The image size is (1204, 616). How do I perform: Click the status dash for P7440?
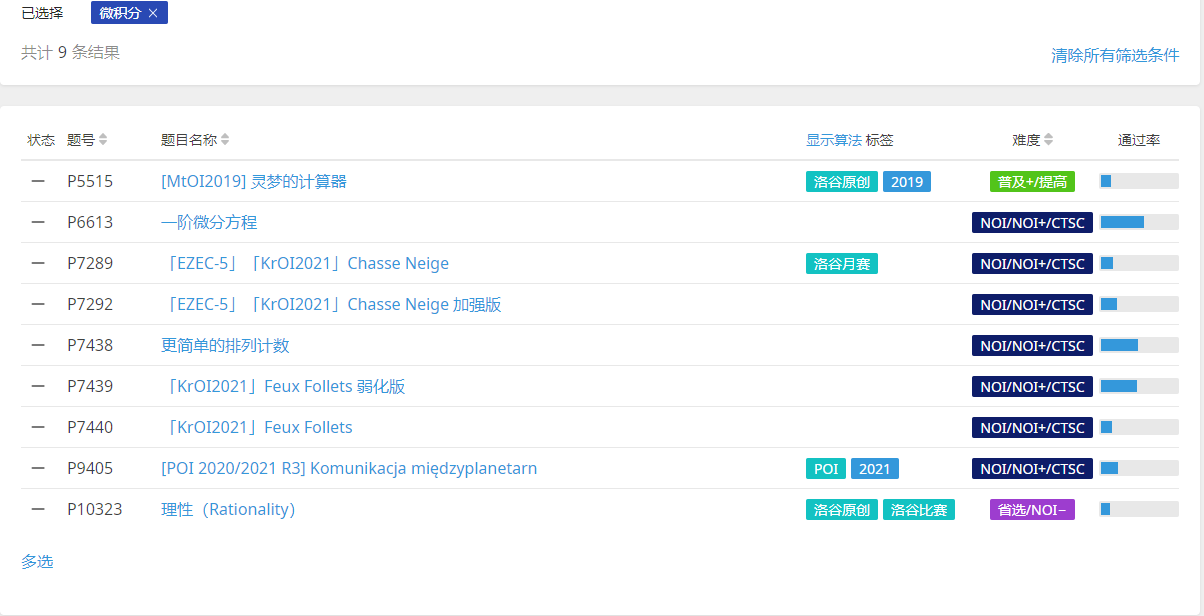38,427
